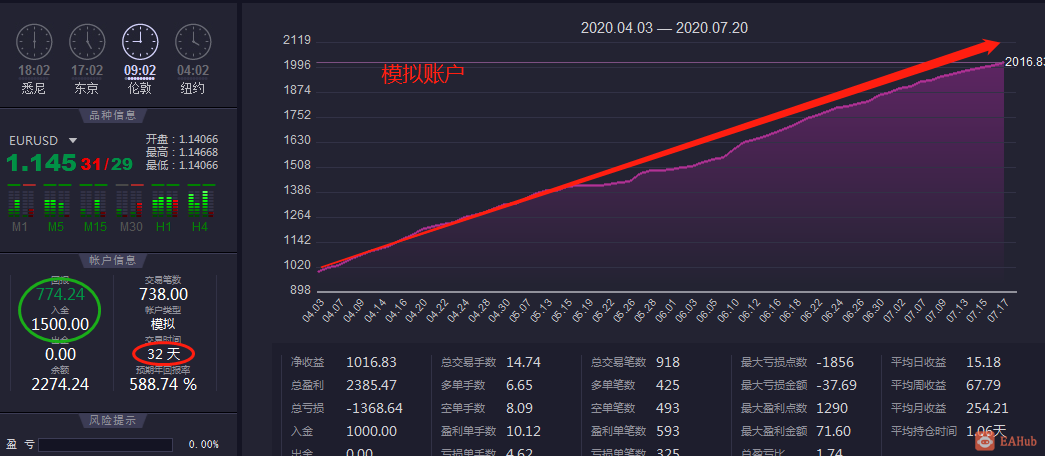Click the 平均日收益 value 15.18

[x=983, y=363]
